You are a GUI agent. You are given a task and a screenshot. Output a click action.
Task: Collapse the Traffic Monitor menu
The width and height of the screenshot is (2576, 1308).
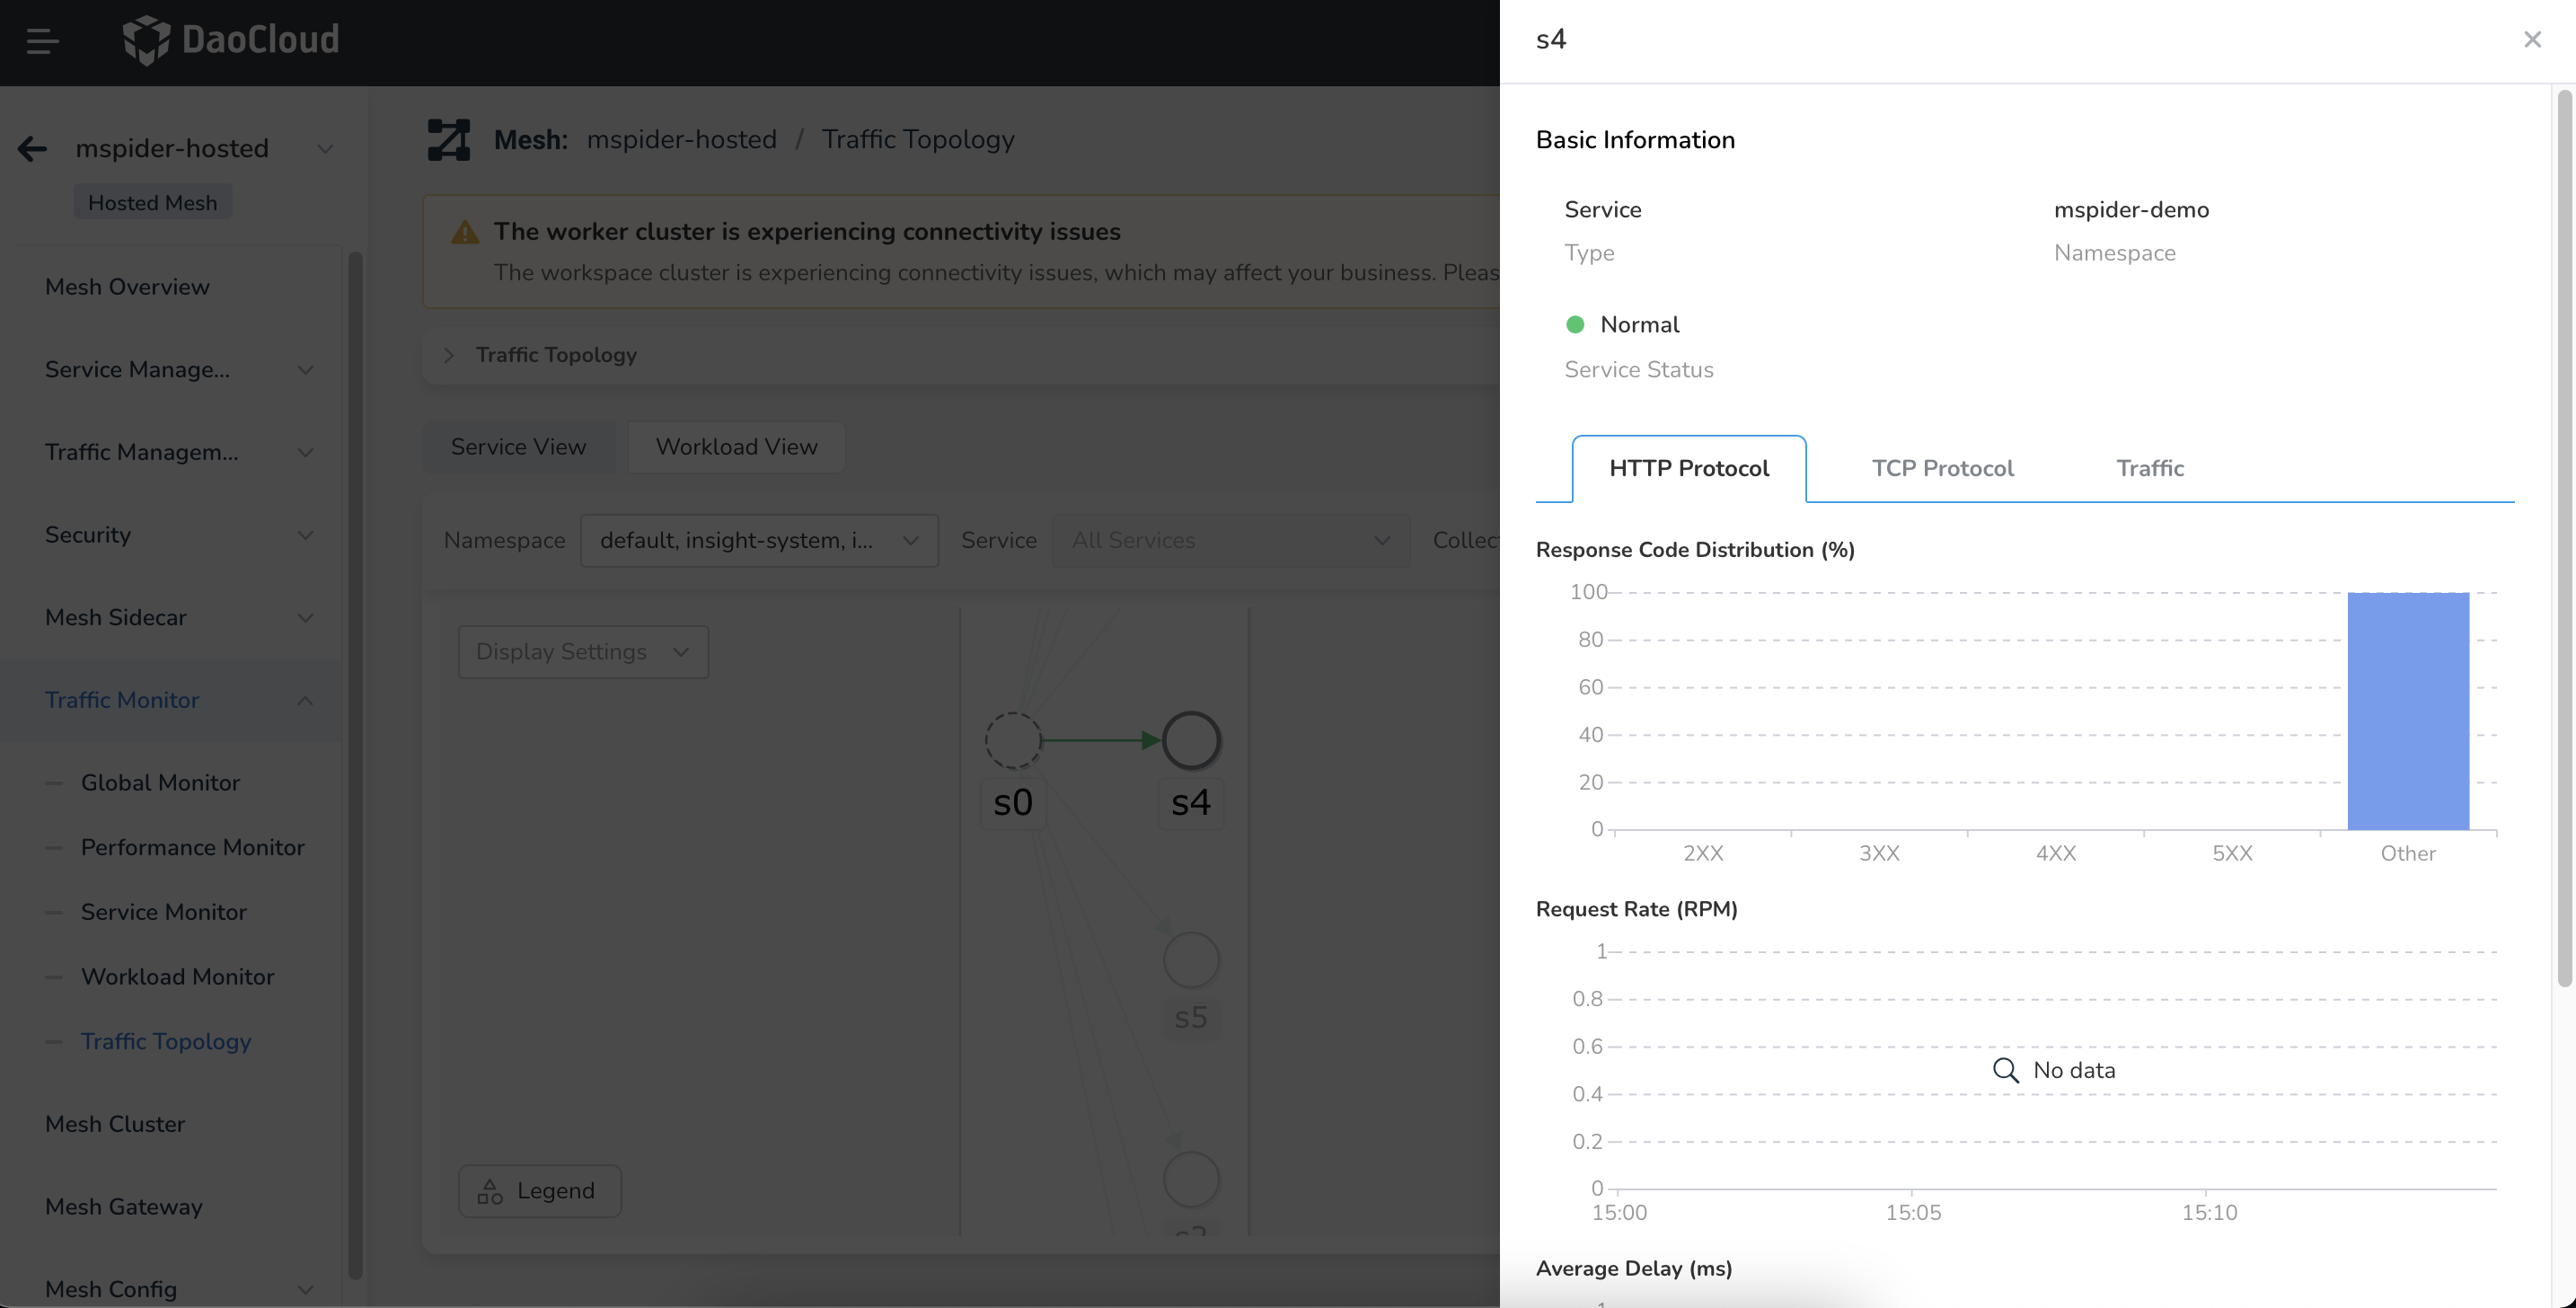305,700
